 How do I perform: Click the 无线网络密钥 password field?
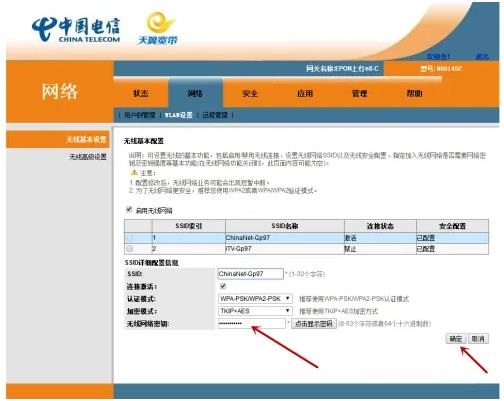click(x=252, y=323)
